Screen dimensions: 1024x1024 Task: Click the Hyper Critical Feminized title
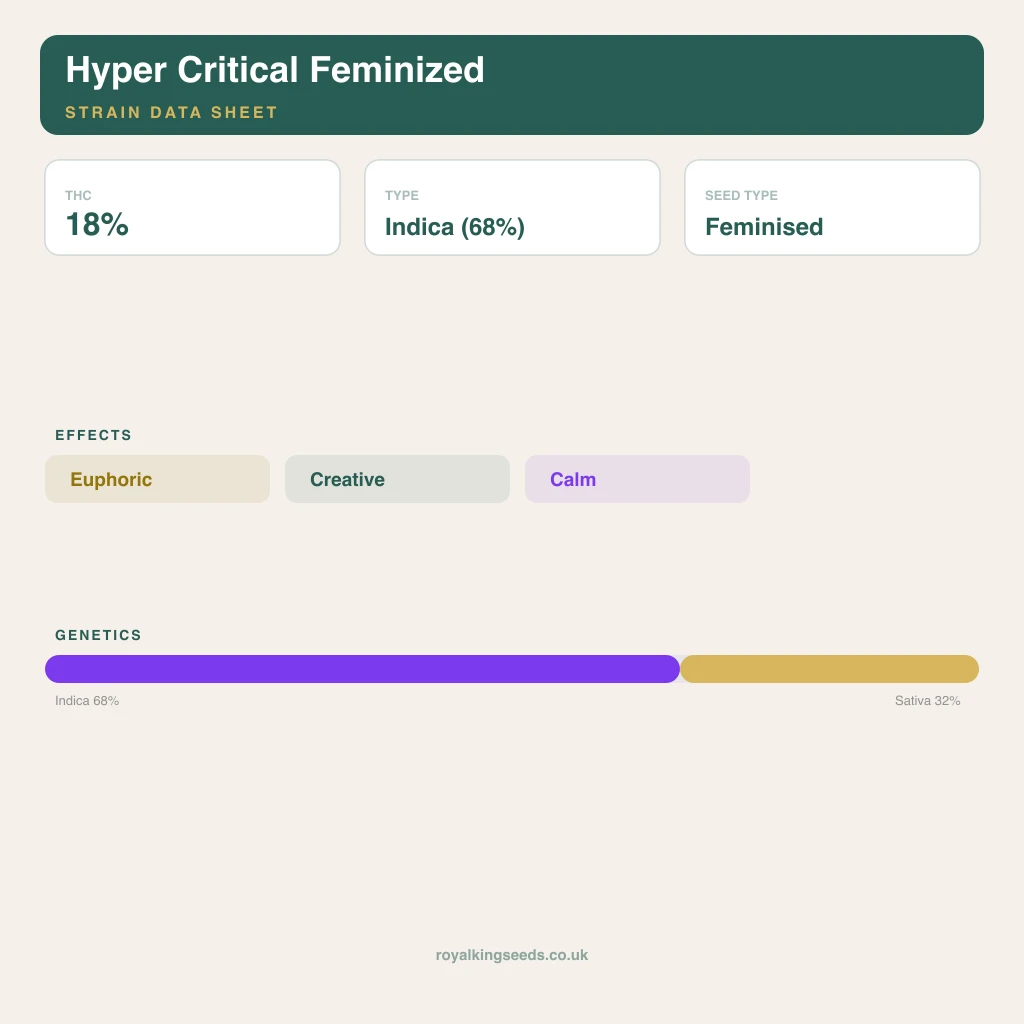point(275,71)
